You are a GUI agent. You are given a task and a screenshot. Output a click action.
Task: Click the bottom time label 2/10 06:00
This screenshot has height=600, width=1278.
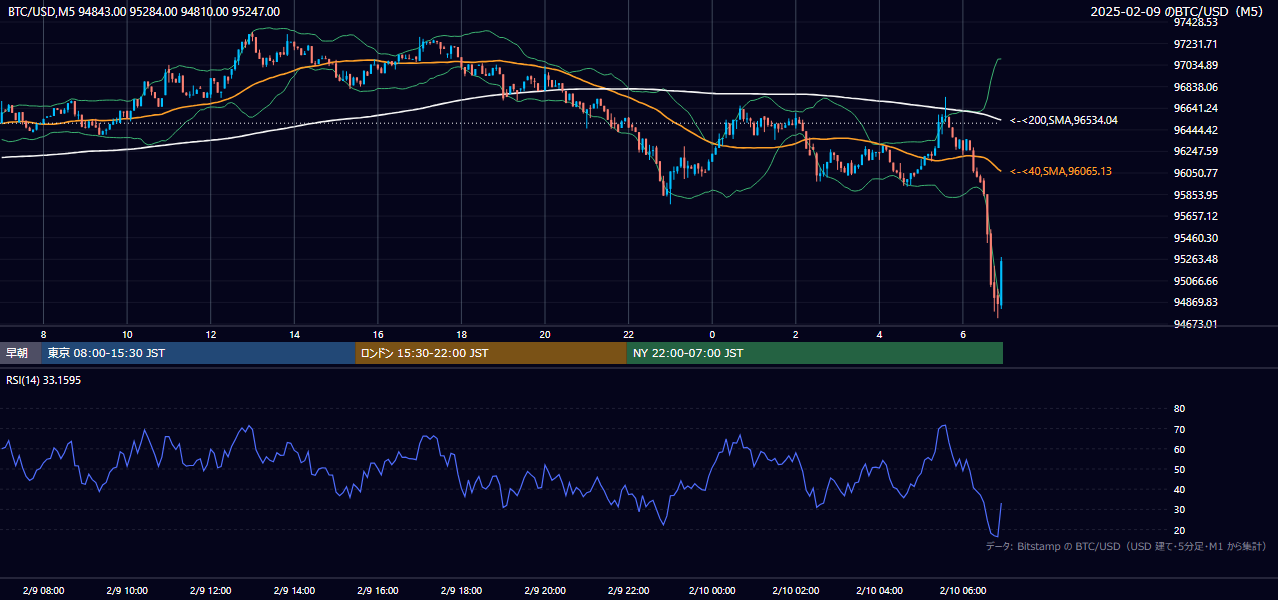point(963,590)
